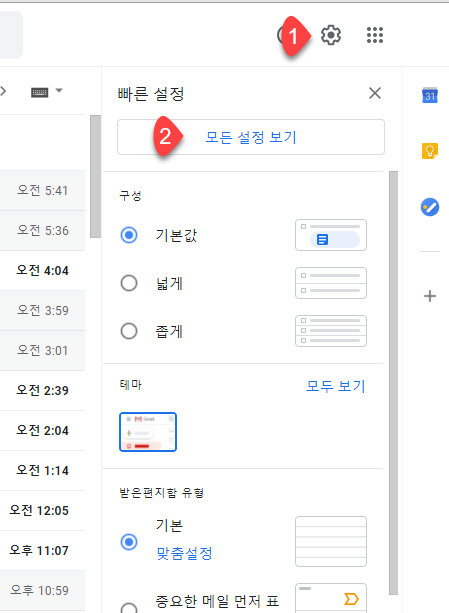Image resolution: width=449 pixels, height=613 pixels.
Task: Click the mail list scrollbar
Action: [95, 176]
